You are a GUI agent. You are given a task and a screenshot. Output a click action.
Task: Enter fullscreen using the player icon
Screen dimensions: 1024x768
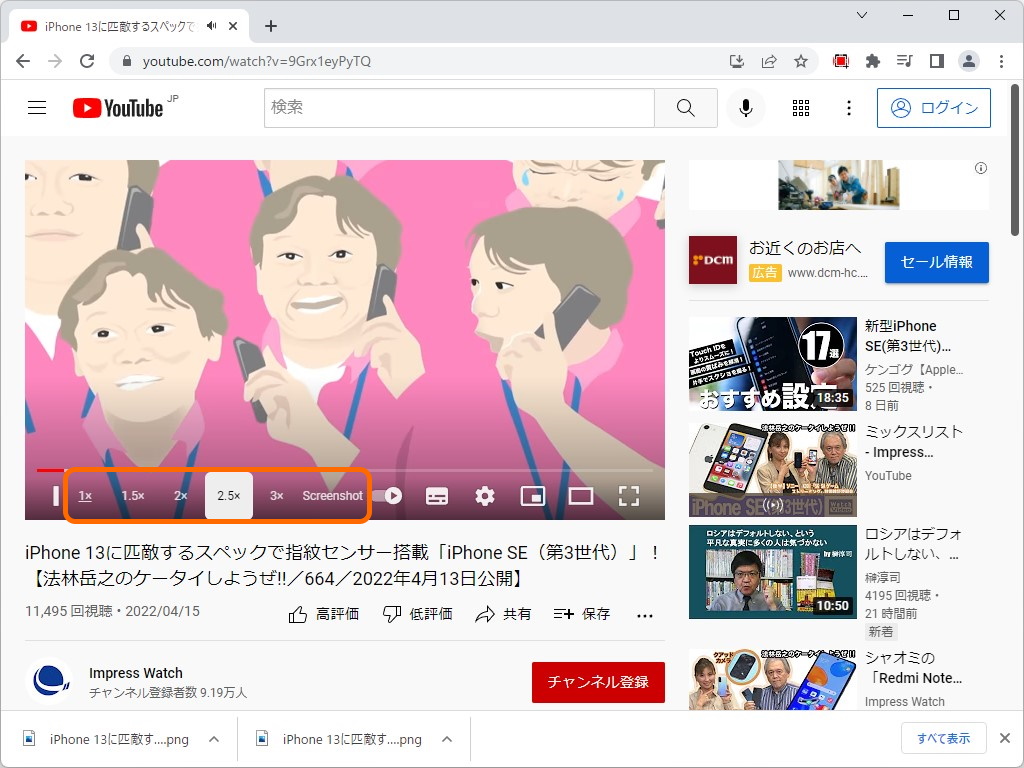[629, 495]
